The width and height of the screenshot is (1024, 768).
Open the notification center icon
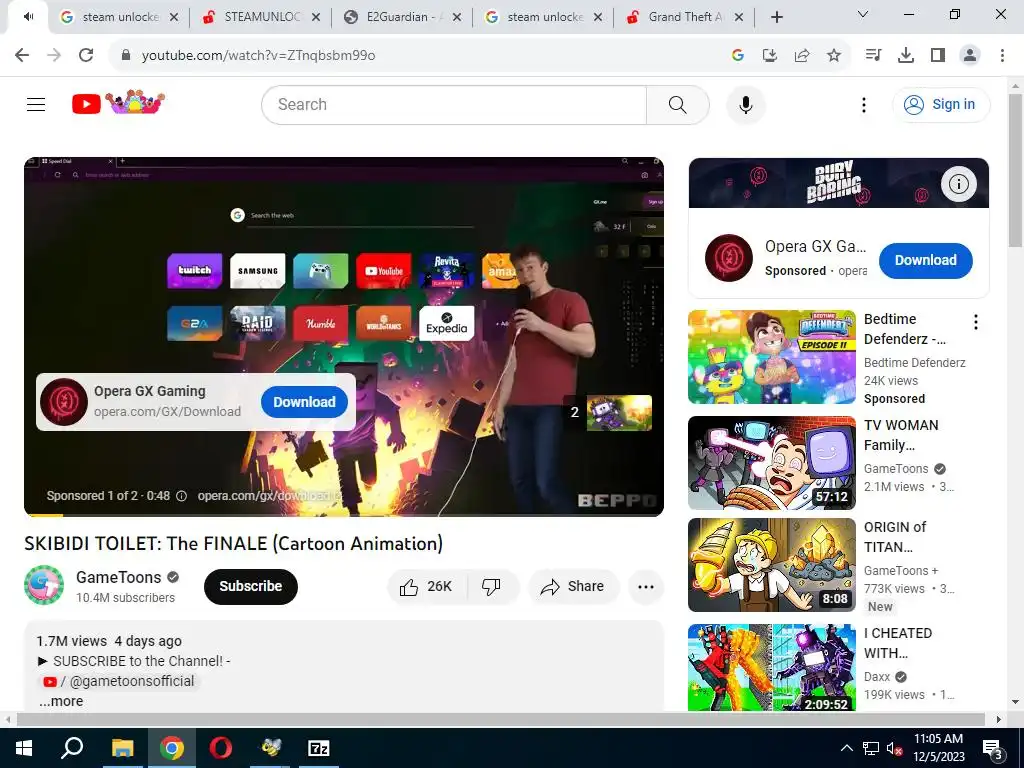(x=993, y=749)
